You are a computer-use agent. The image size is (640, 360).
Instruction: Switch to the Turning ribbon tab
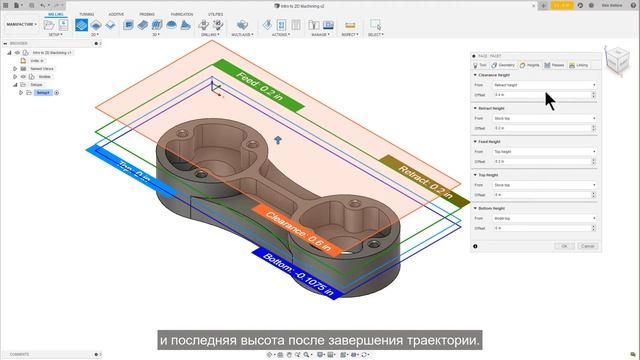[87, 14]
